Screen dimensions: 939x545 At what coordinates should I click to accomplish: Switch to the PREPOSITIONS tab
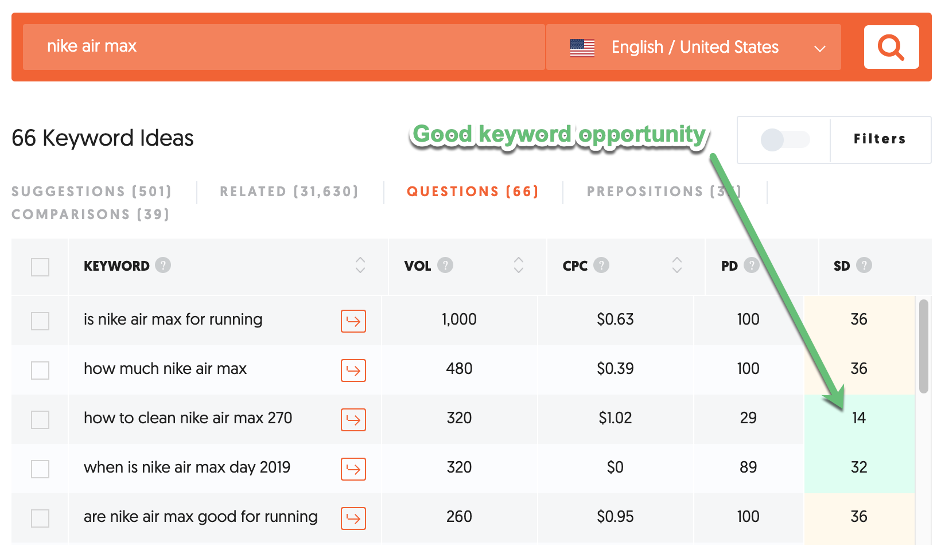(x=664, y=191)
